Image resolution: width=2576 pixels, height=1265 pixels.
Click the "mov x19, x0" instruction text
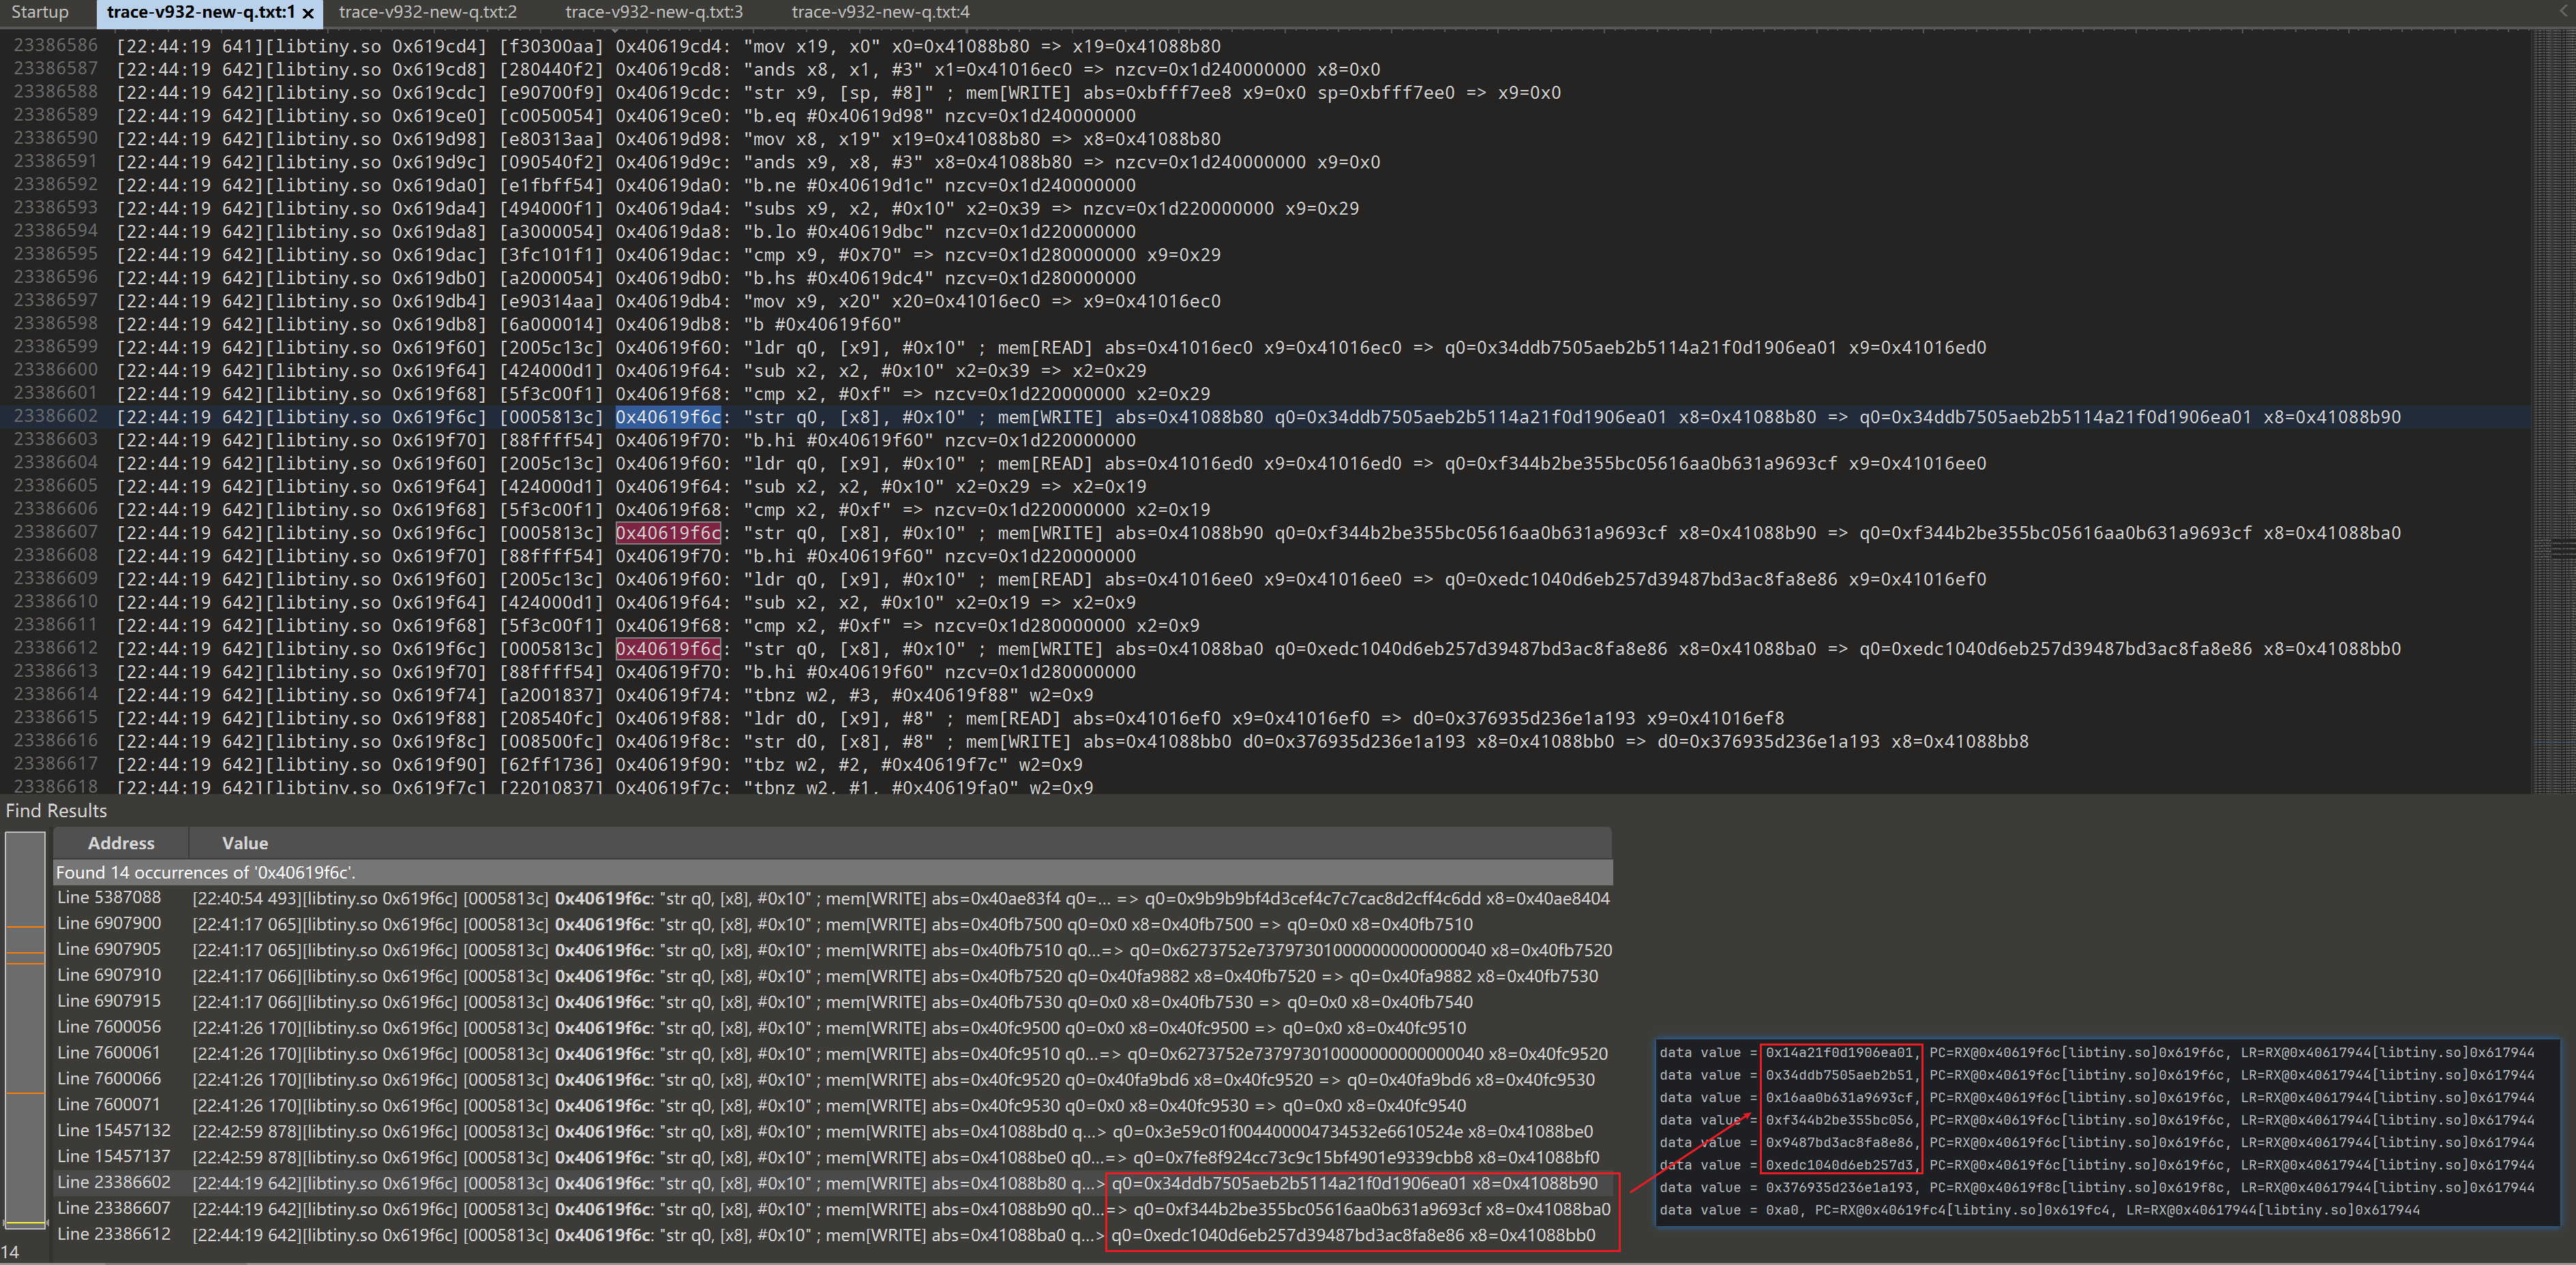pyautogui.click(x=812, y=46)
